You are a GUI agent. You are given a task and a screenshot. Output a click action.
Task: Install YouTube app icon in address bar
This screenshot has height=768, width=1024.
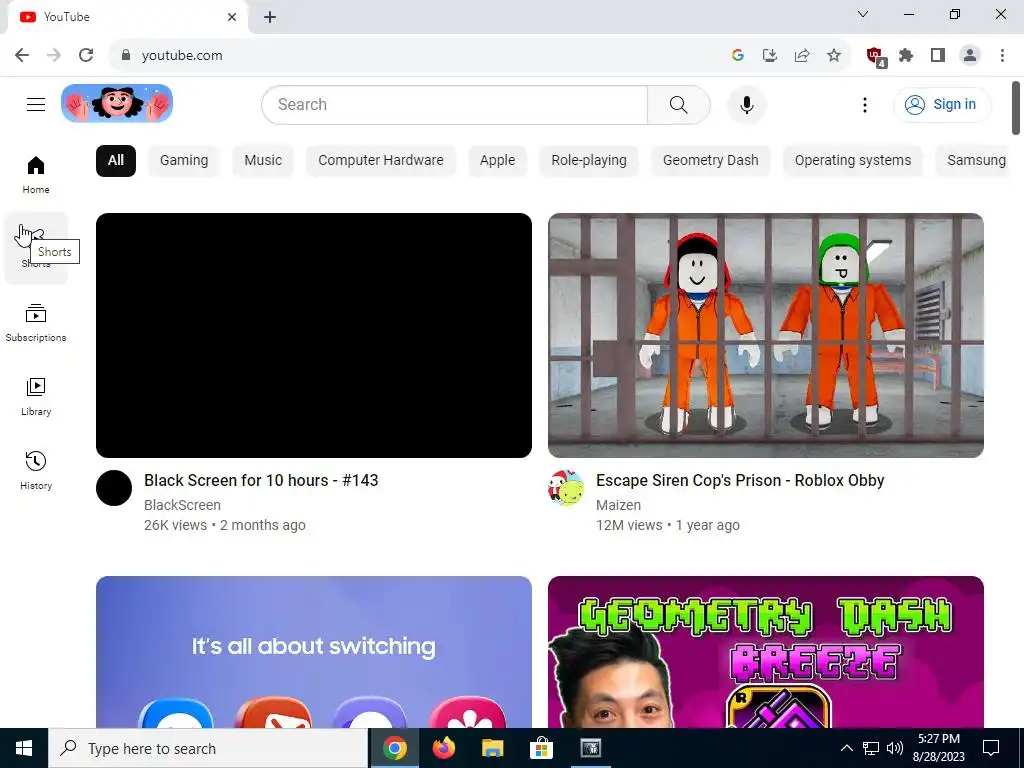point(770,56)
